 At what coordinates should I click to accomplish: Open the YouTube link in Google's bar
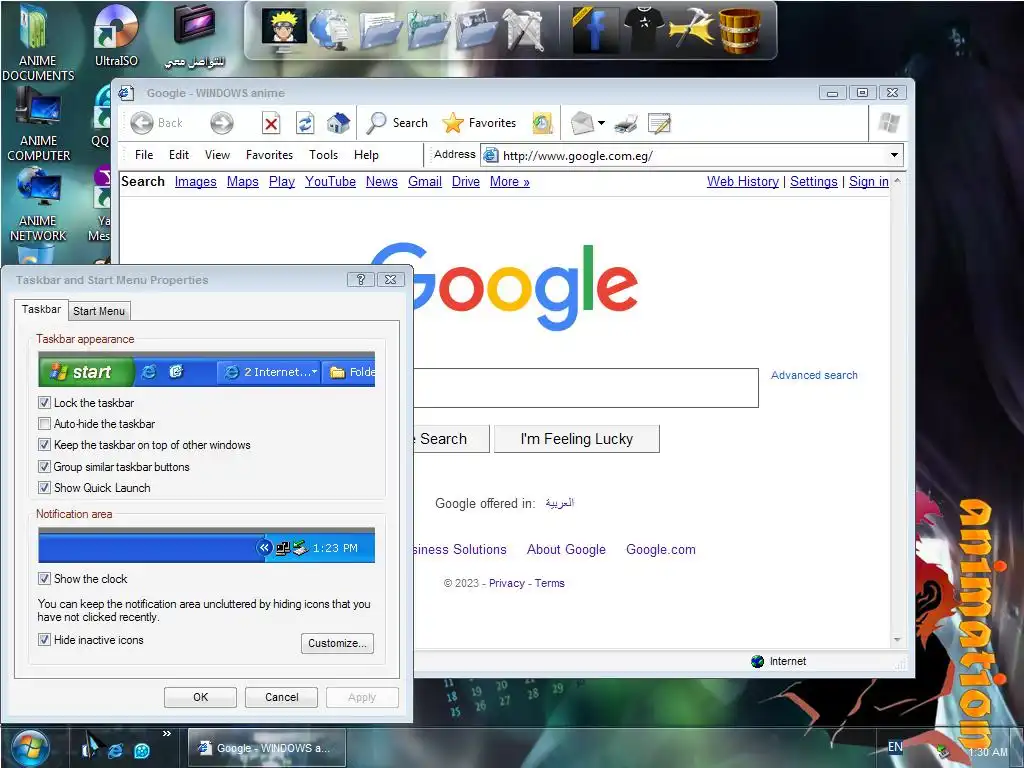click(x=330, y=182)
